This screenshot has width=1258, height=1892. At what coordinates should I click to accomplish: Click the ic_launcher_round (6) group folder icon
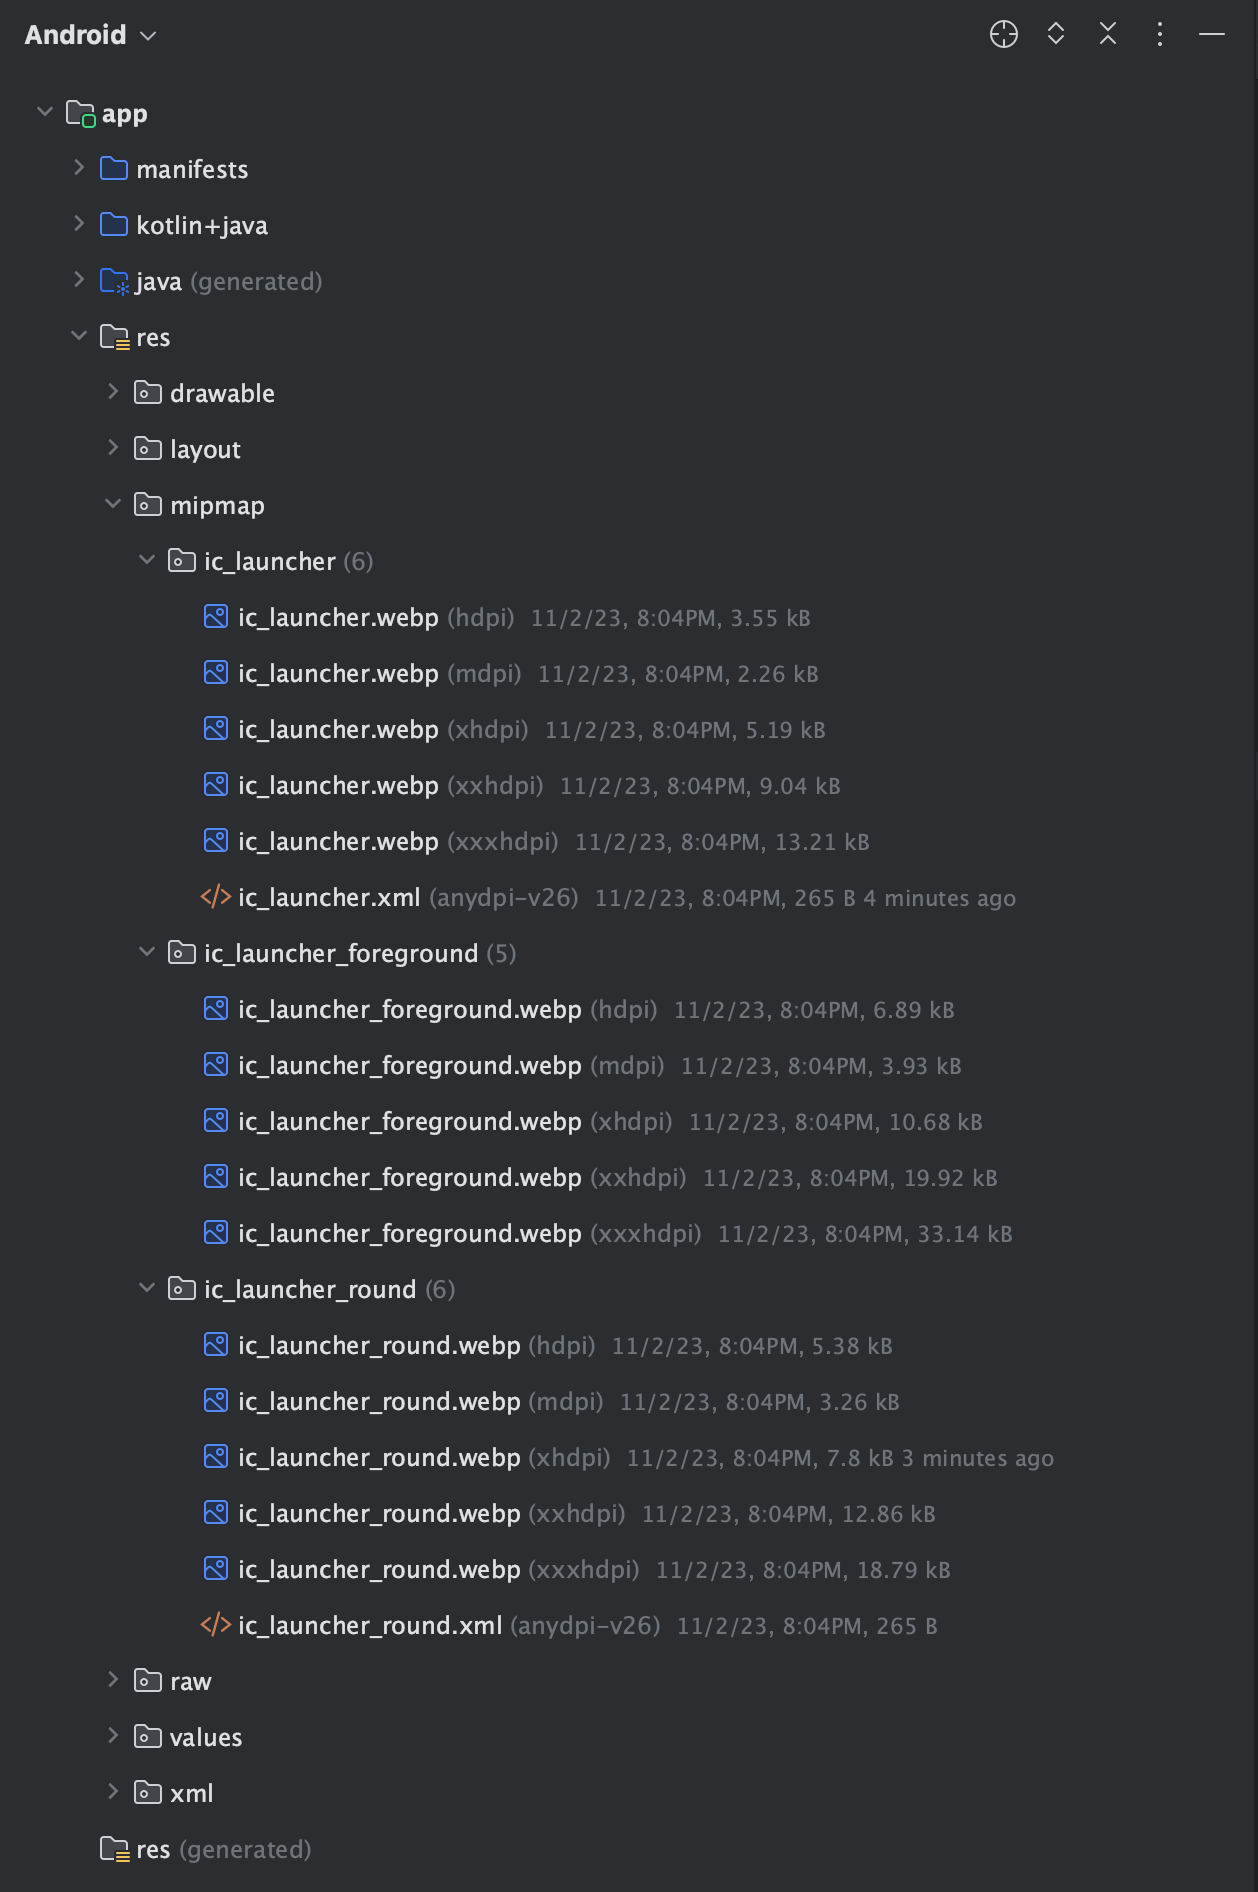tap(182, 1289)
